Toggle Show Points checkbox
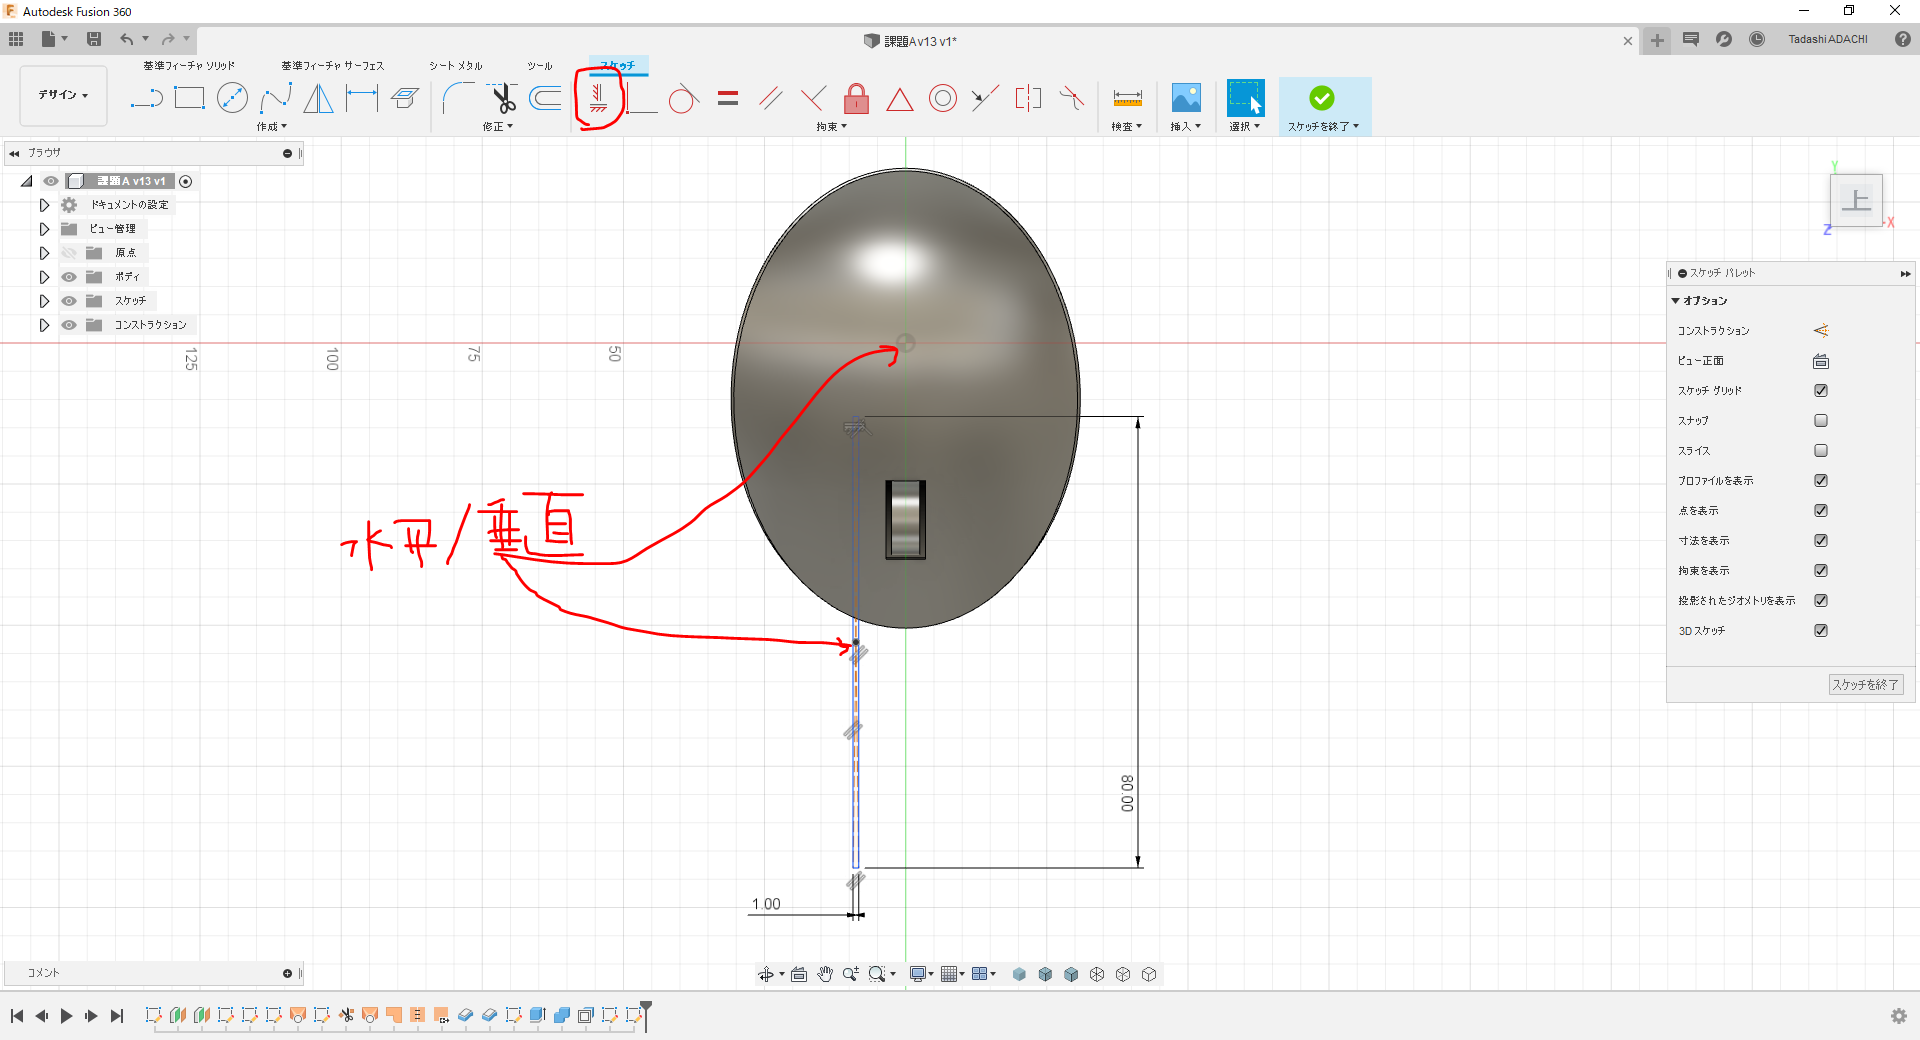 point(1821,511)
